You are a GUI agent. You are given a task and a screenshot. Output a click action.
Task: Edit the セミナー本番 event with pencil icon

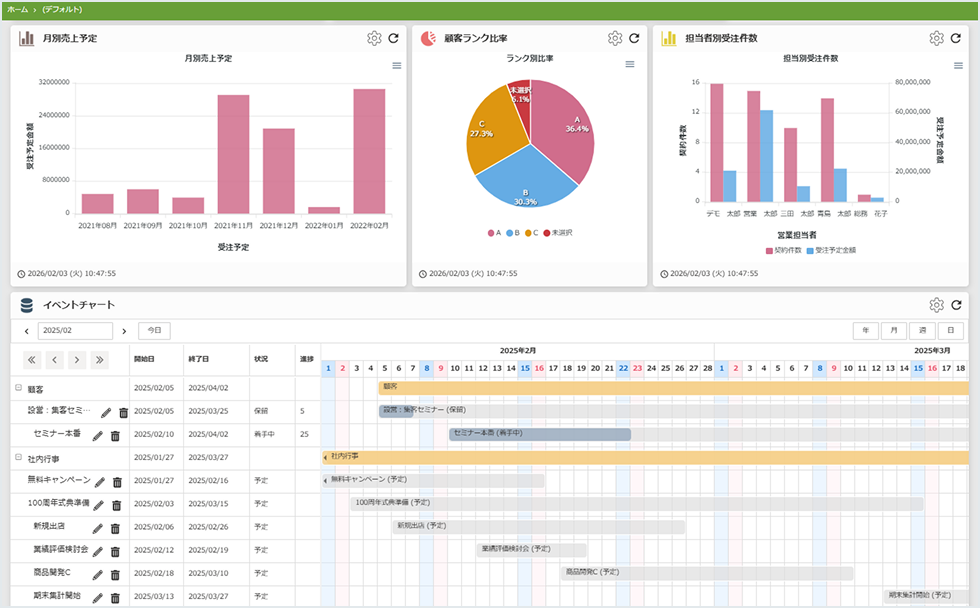[x=97, y=435]
